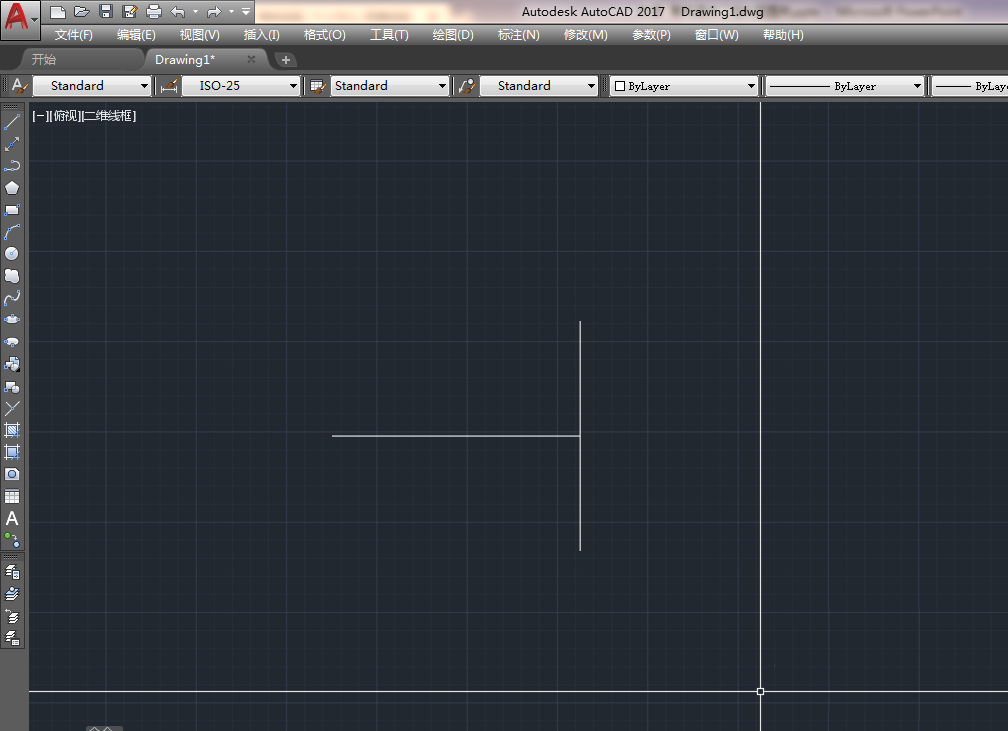Open the AutoCAD application menu button
This screenshot has width=1008, height=731.
point(20,19)
